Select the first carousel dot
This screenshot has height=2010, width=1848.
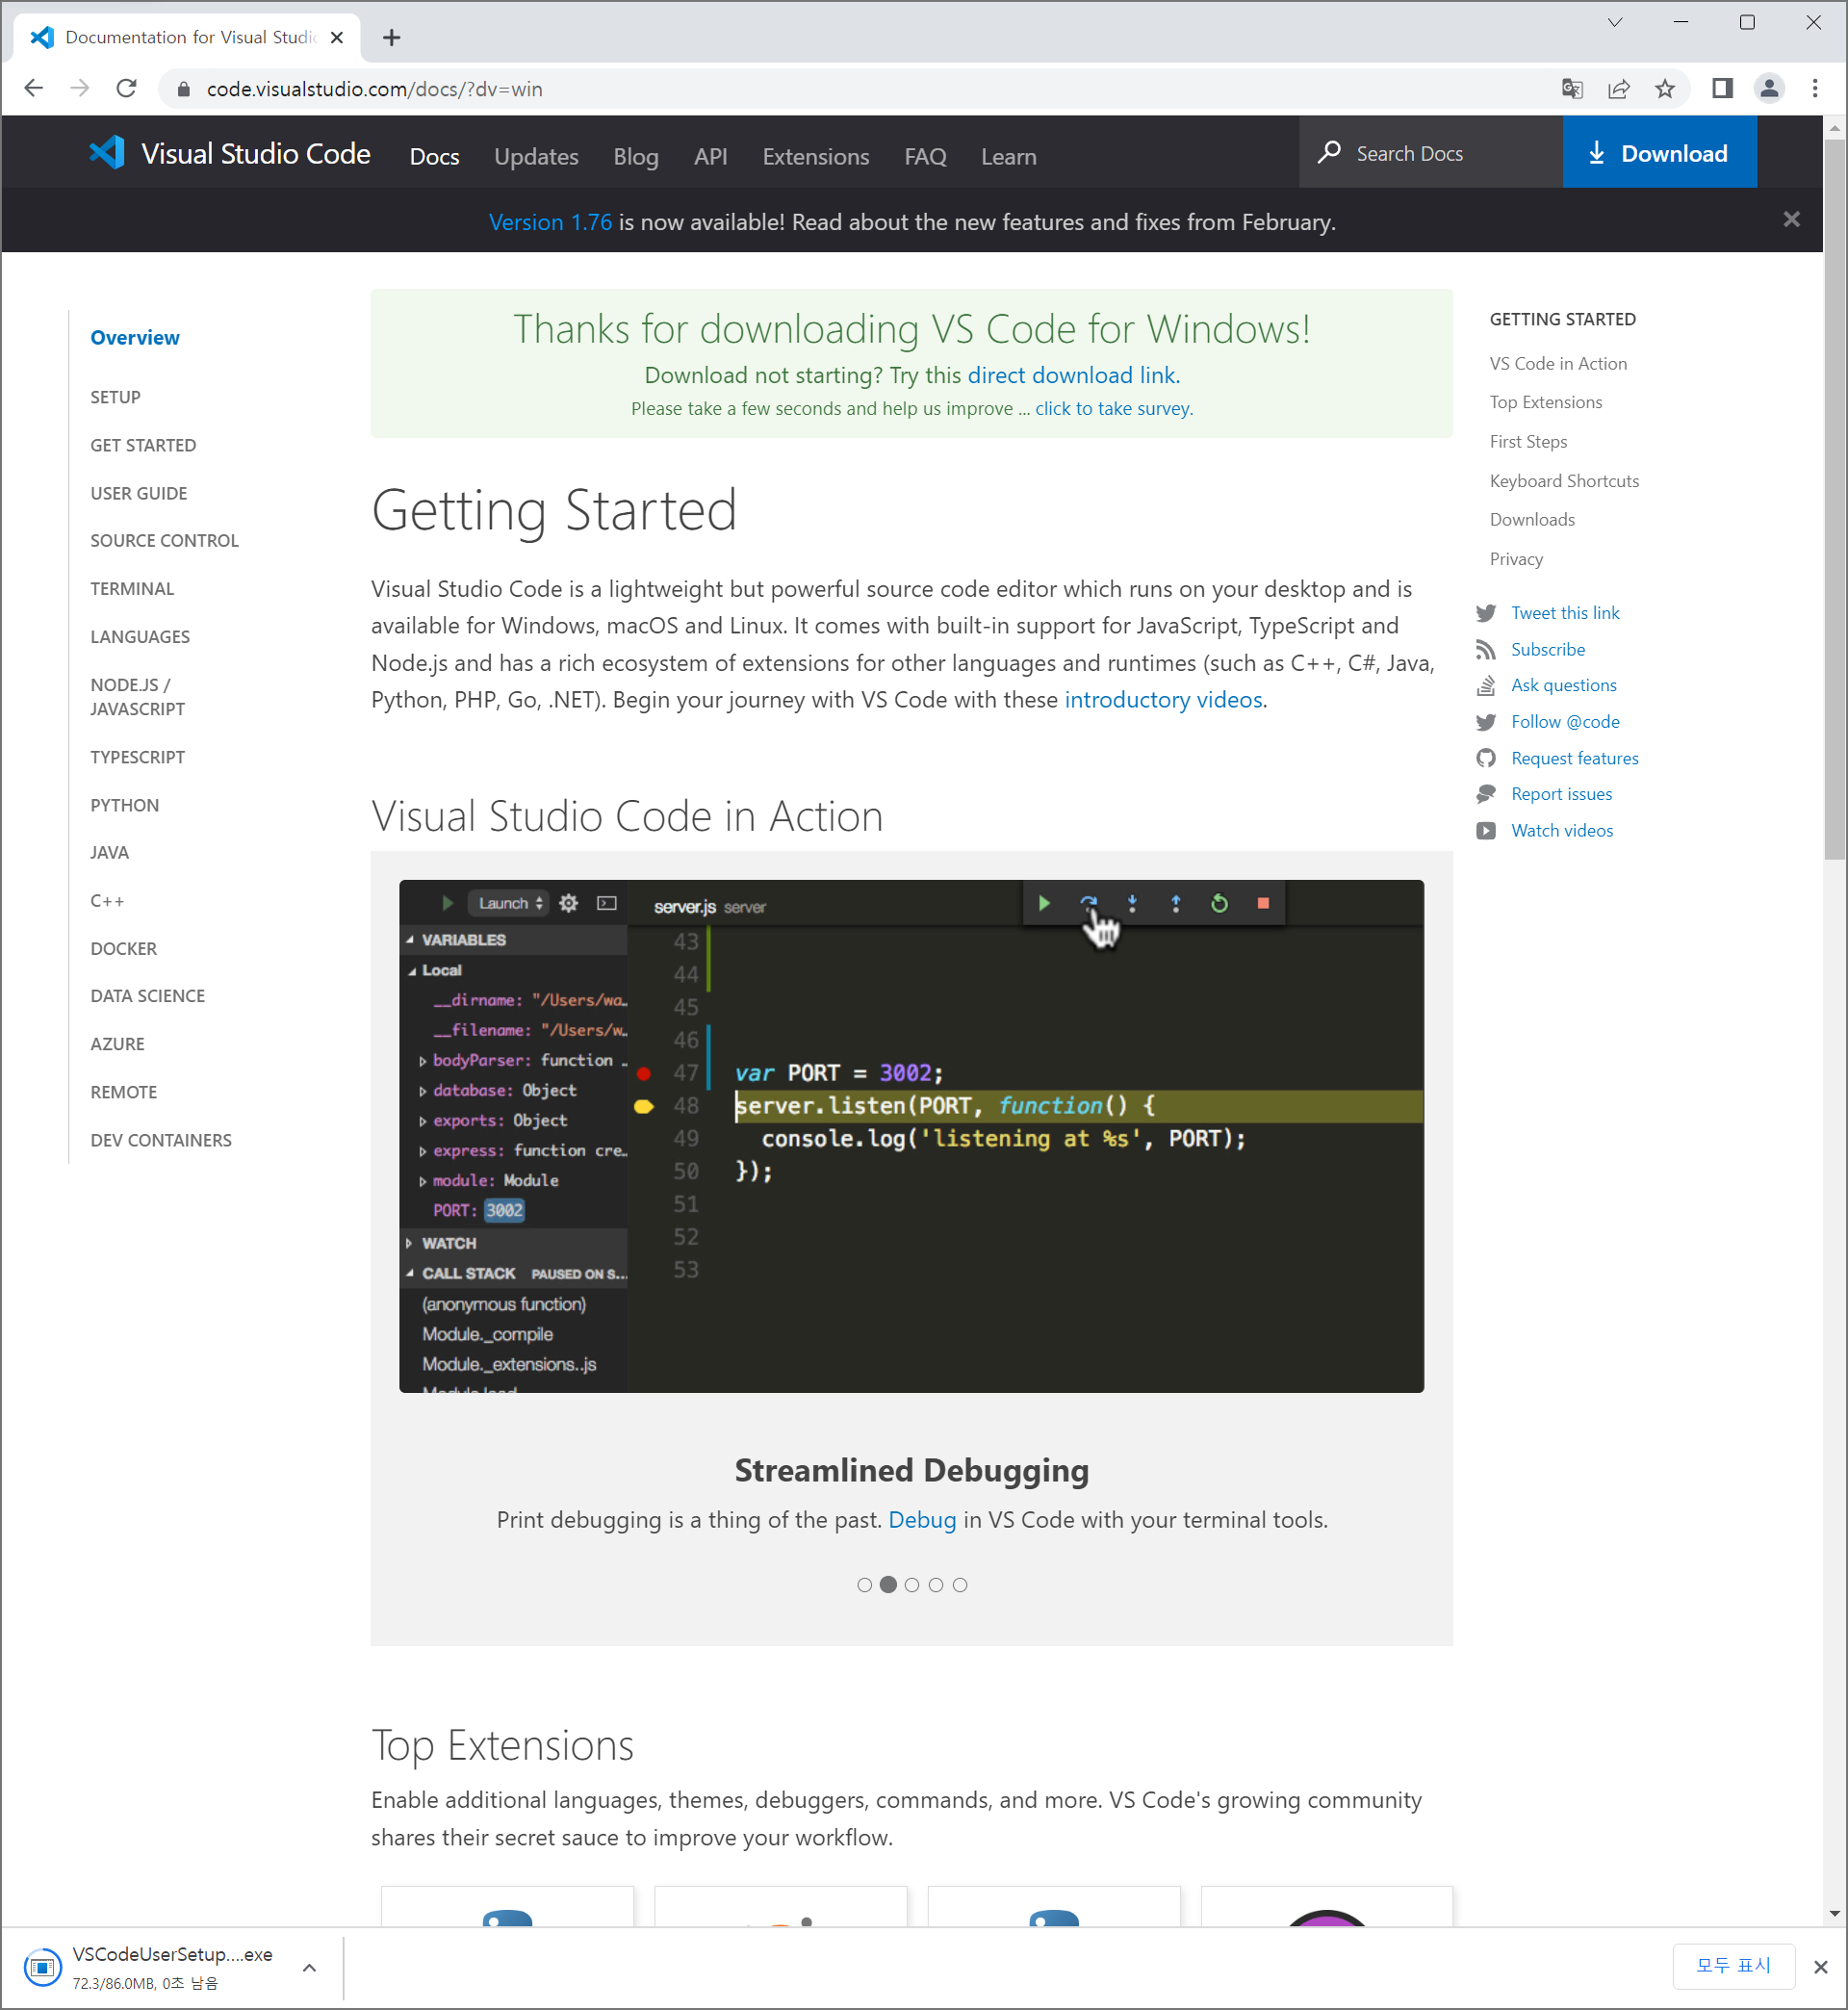click(x=864, y=1585)
